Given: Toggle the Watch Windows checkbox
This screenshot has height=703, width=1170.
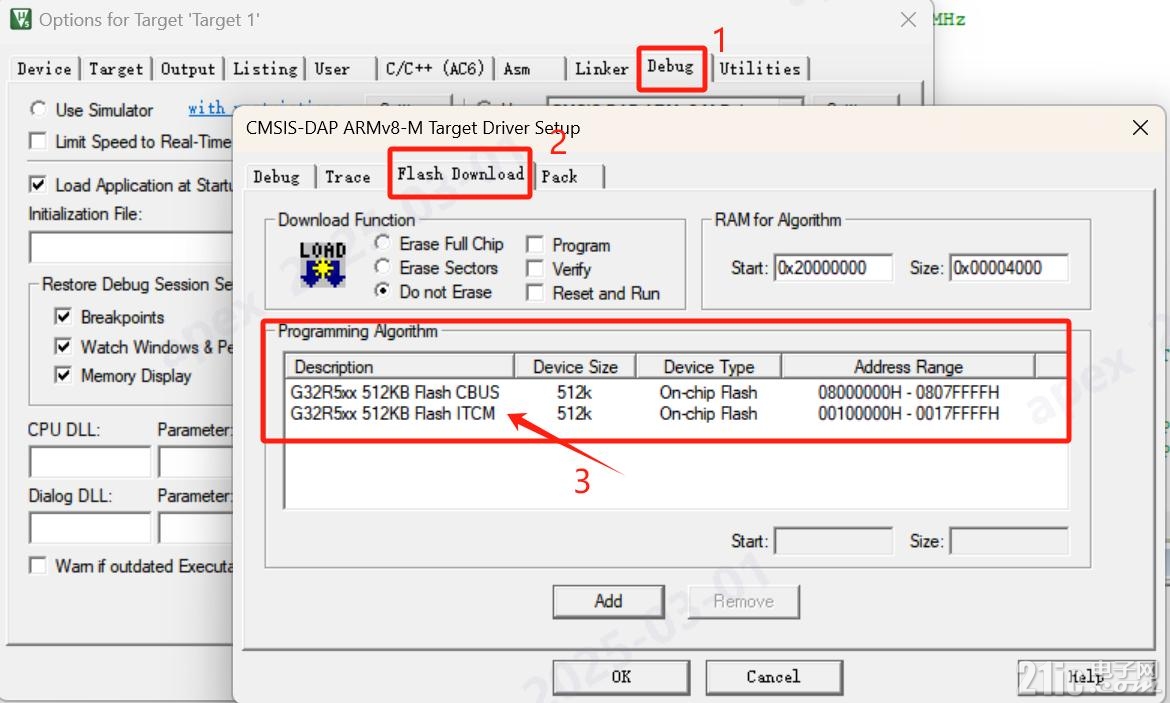Looking at the screenshot, I should (x=63, y=347).
